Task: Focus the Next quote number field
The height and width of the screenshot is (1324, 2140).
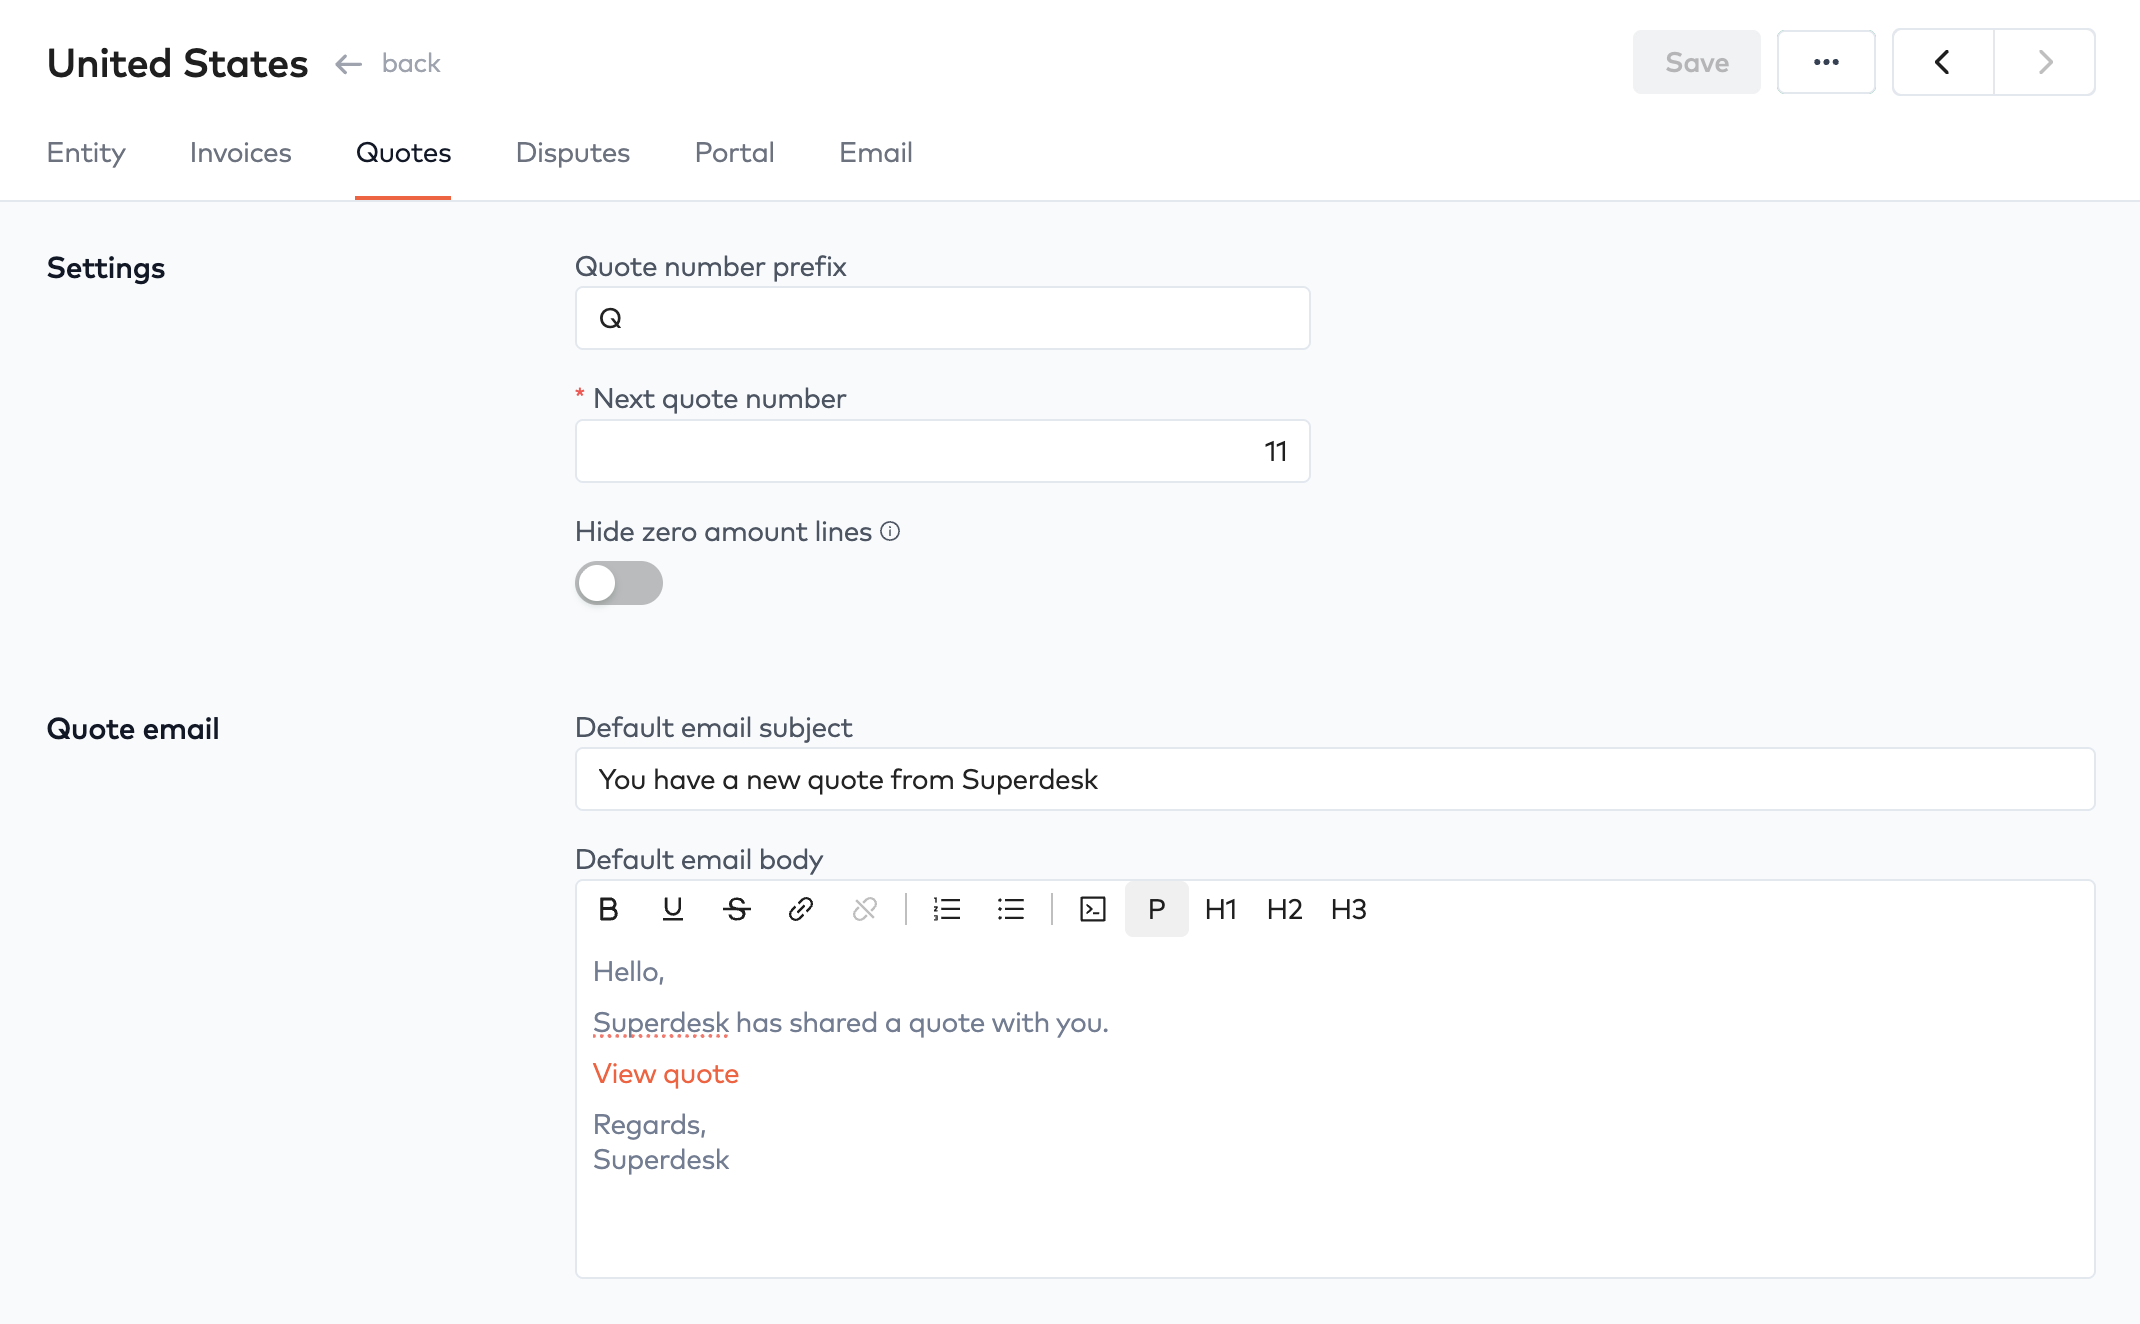Action: point(943,451)
